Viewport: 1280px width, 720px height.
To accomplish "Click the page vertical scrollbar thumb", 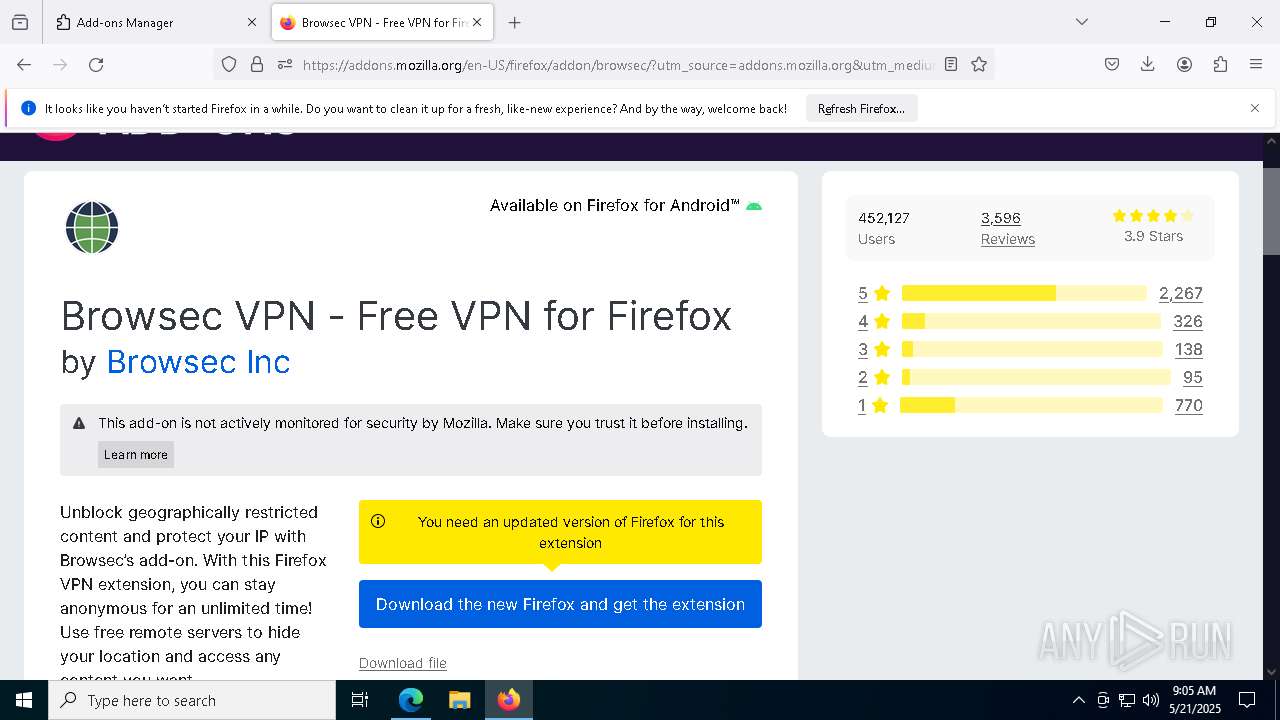I will coord(1272,211).
